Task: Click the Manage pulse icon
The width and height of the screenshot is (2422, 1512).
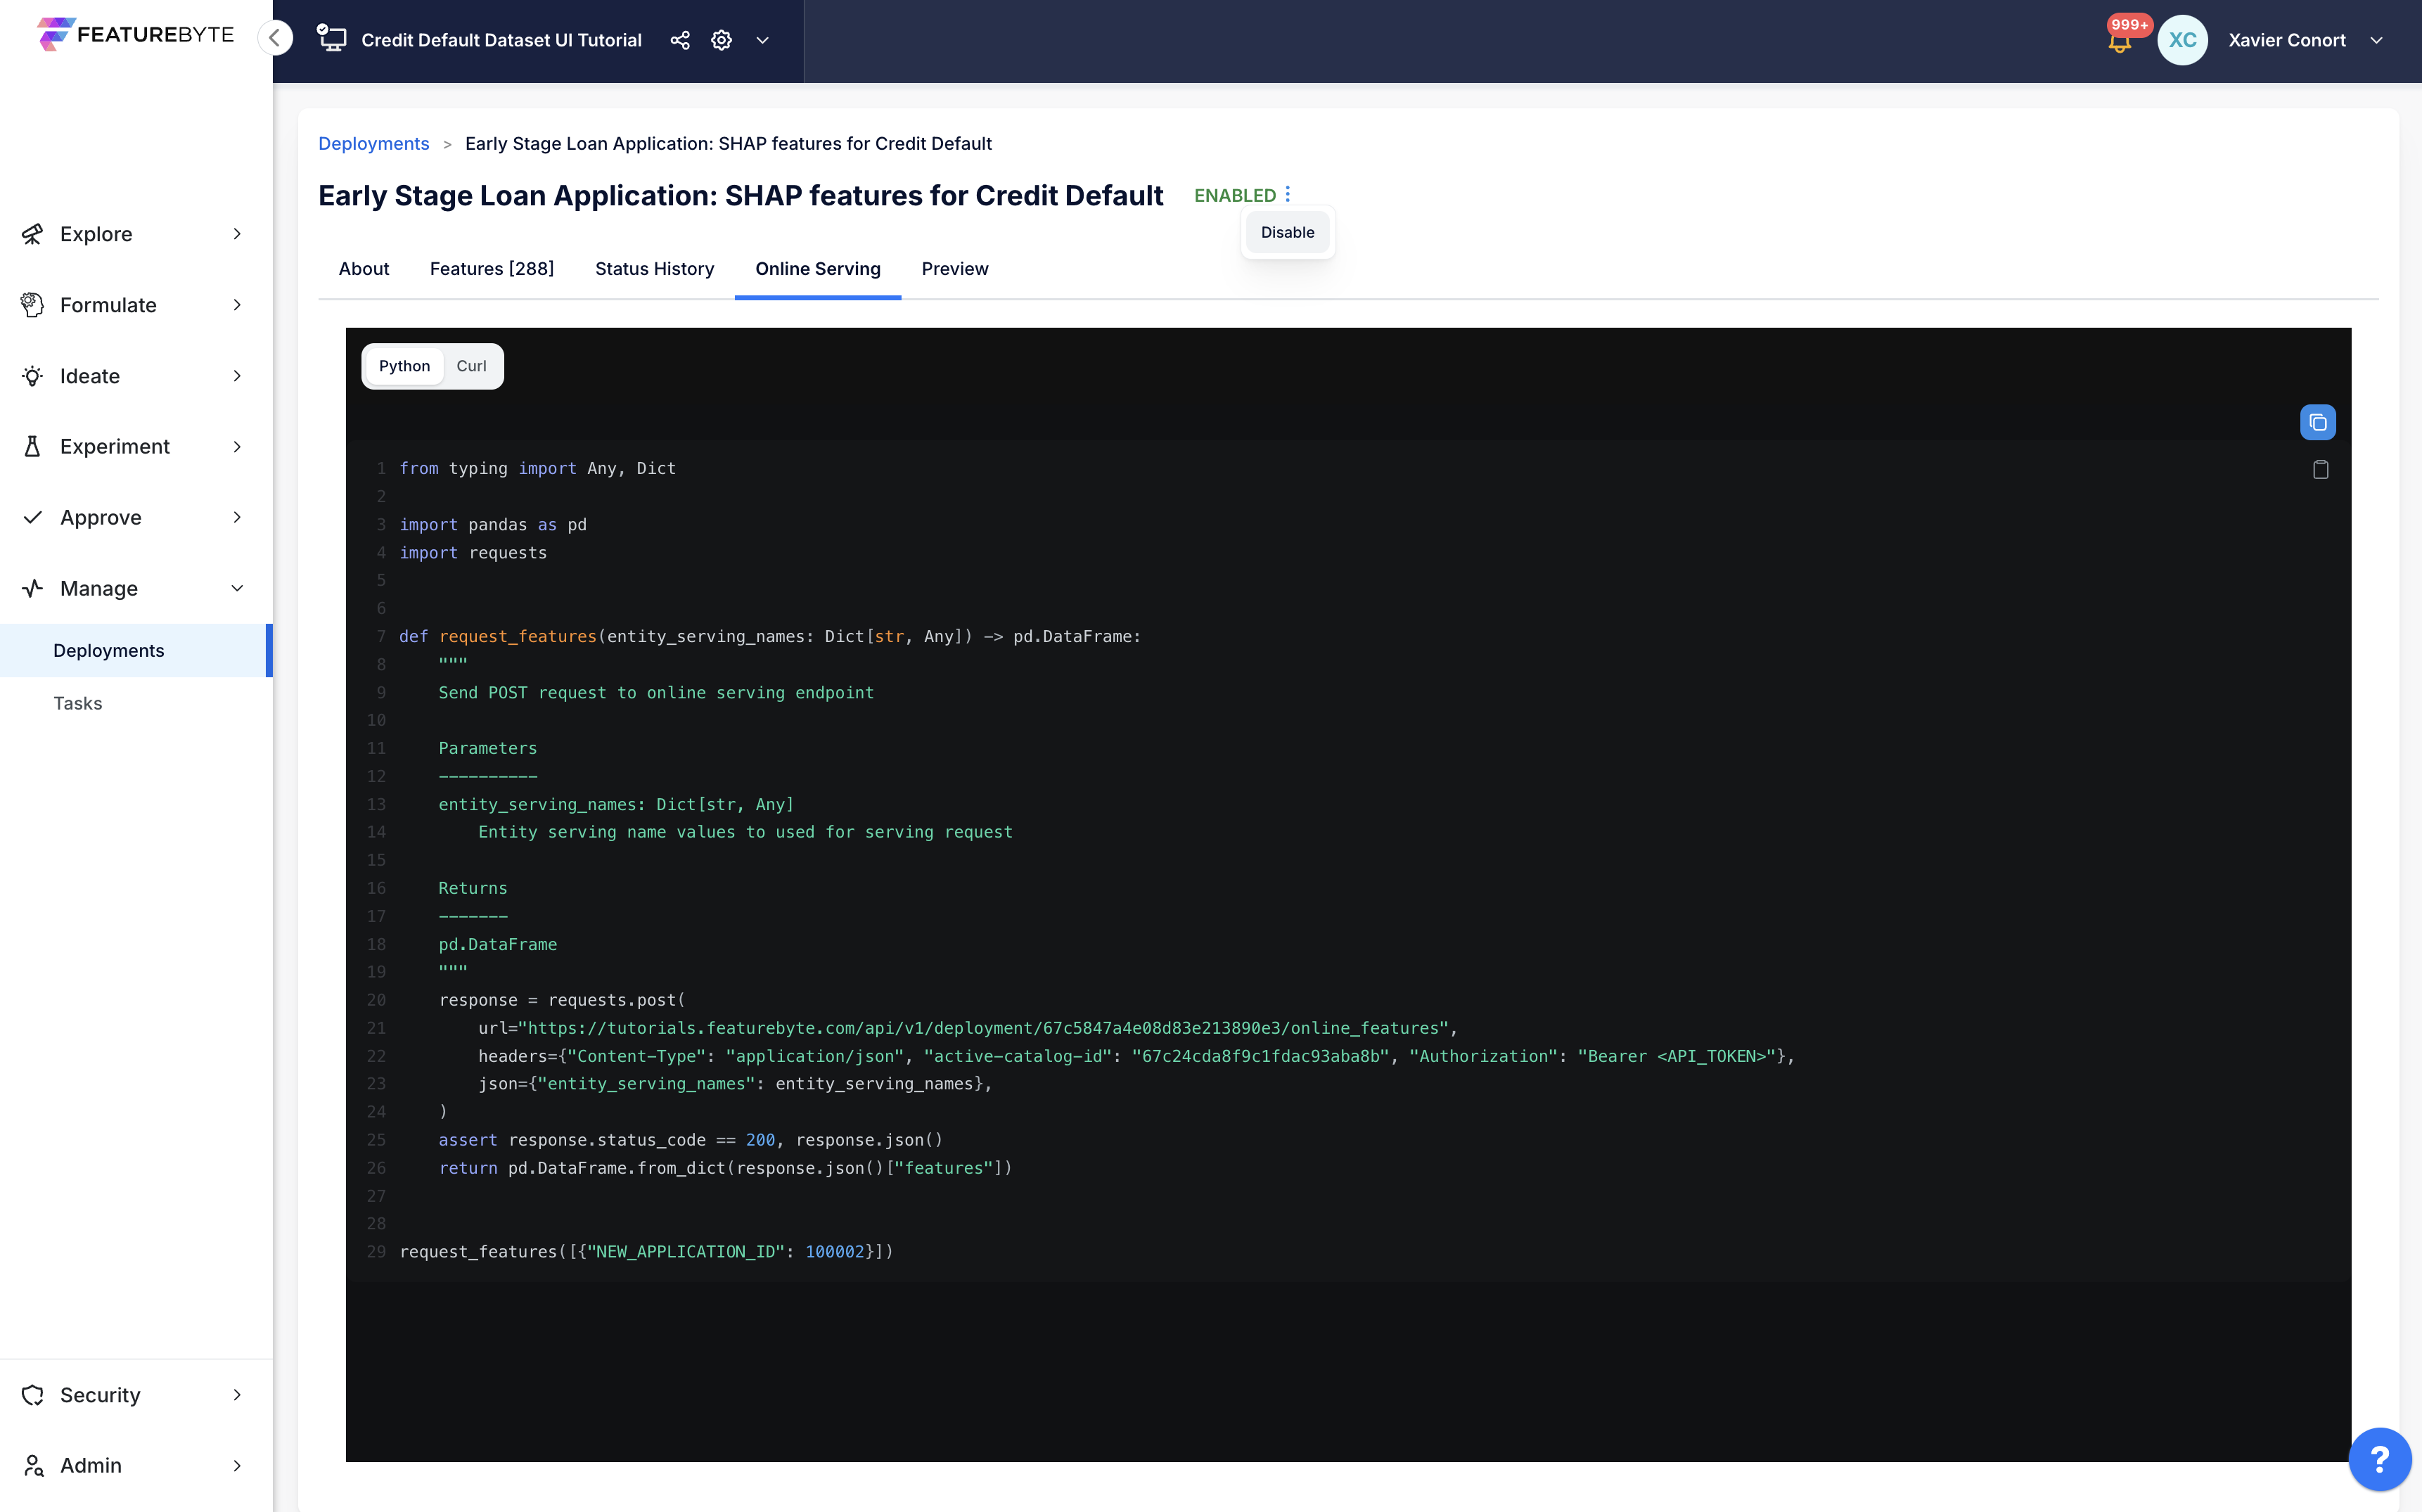Action: tap(33, 588)
